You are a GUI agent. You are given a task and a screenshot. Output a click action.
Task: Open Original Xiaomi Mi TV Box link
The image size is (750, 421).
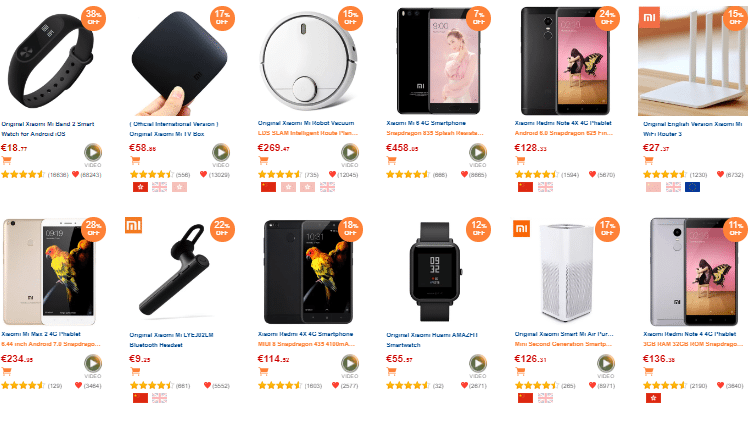[x=167, y=134]
